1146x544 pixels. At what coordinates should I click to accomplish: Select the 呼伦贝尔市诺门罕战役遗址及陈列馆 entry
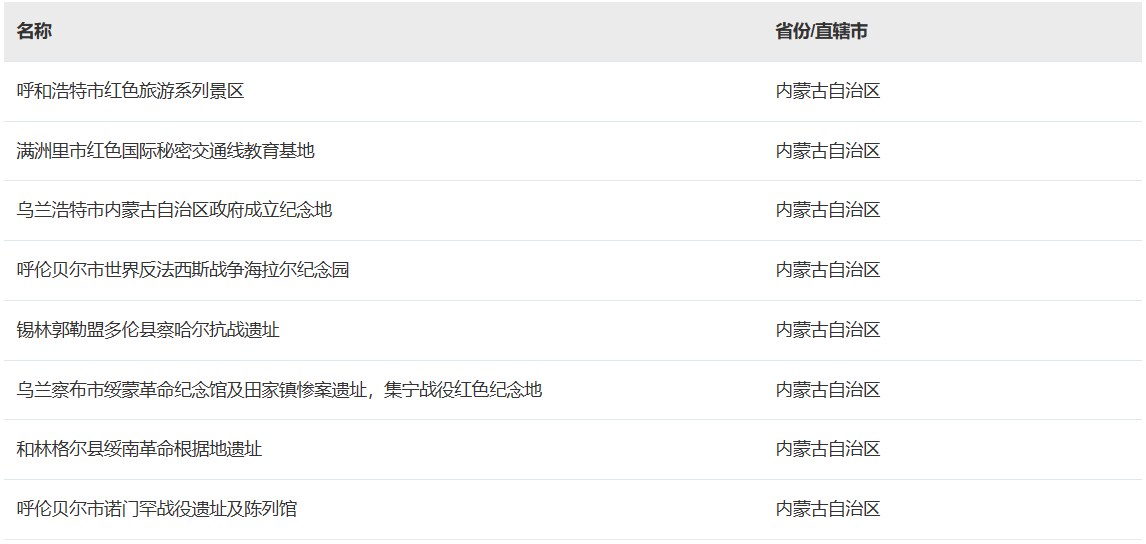point(156,508)
